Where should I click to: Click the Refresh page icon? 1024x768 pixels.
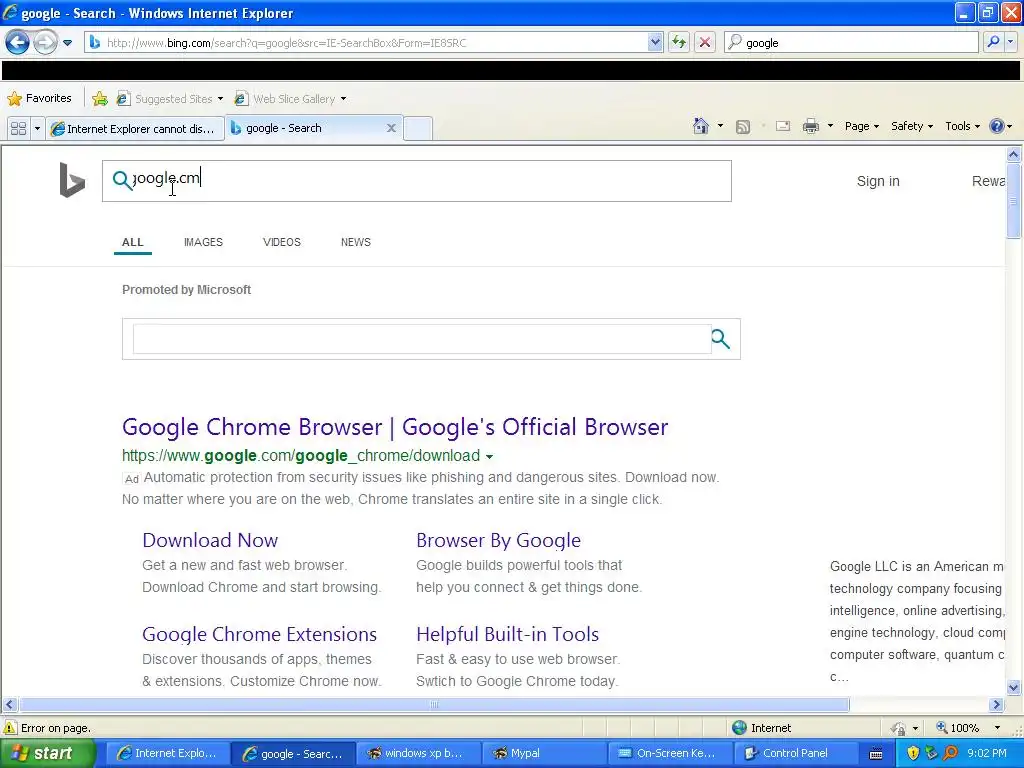click(679, 42)
